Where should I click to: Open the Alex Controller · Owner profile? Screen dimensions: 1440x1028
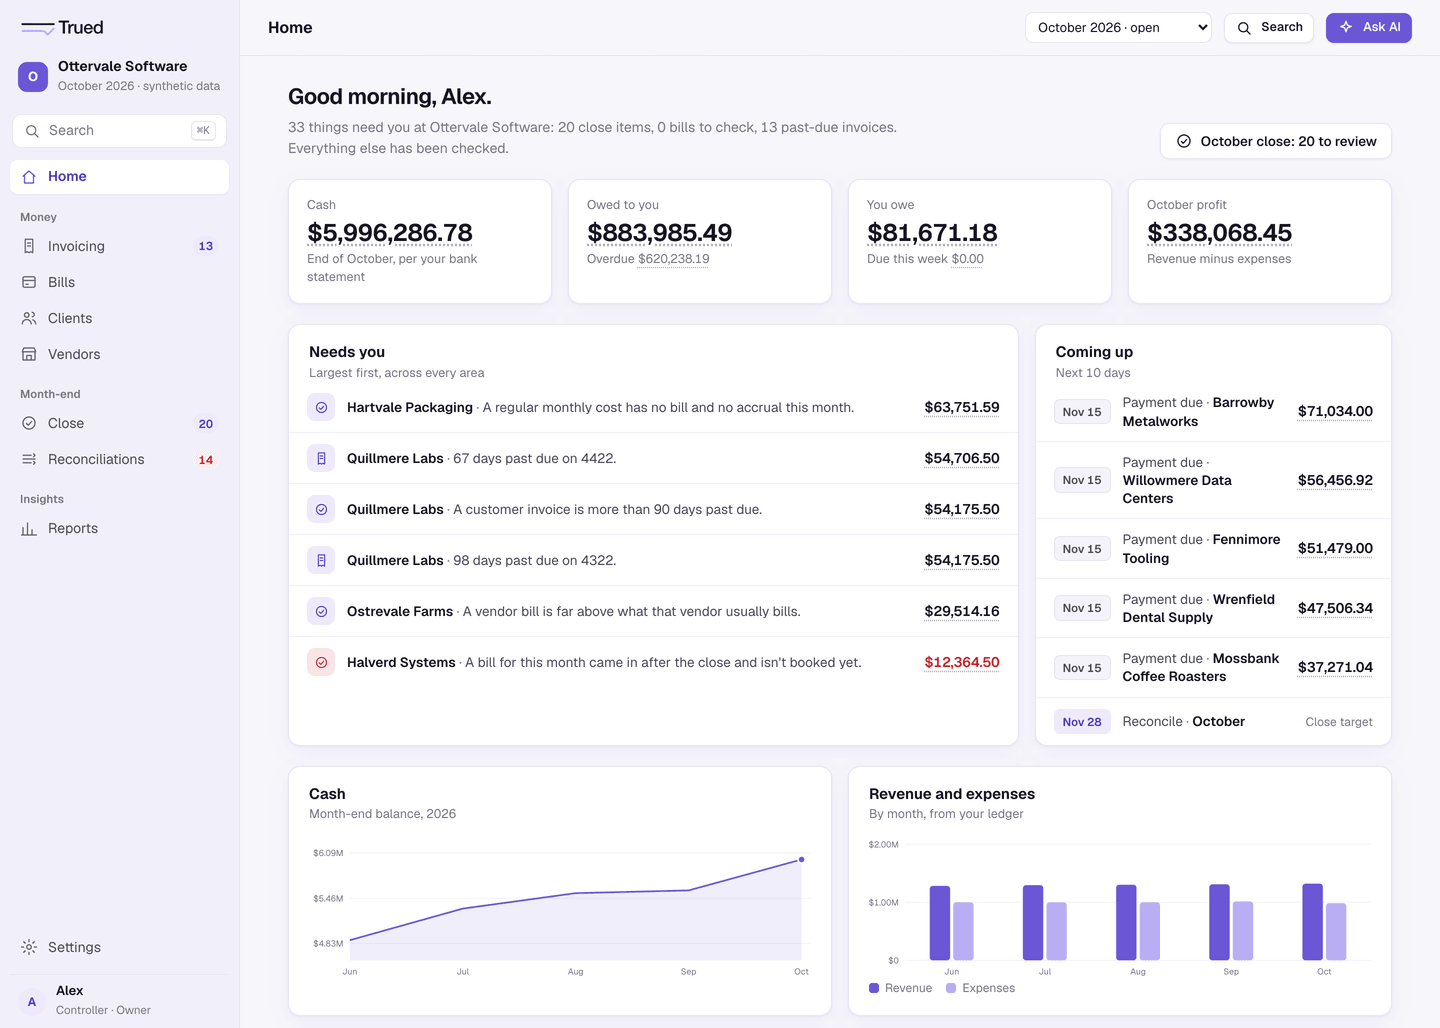(119, 1000)
